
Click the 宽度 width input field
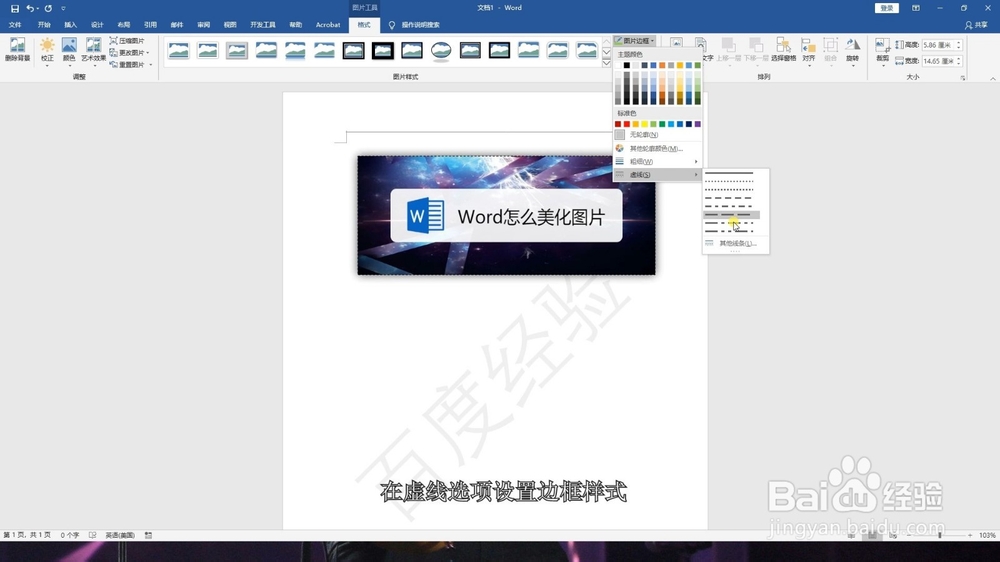[938, 61]
